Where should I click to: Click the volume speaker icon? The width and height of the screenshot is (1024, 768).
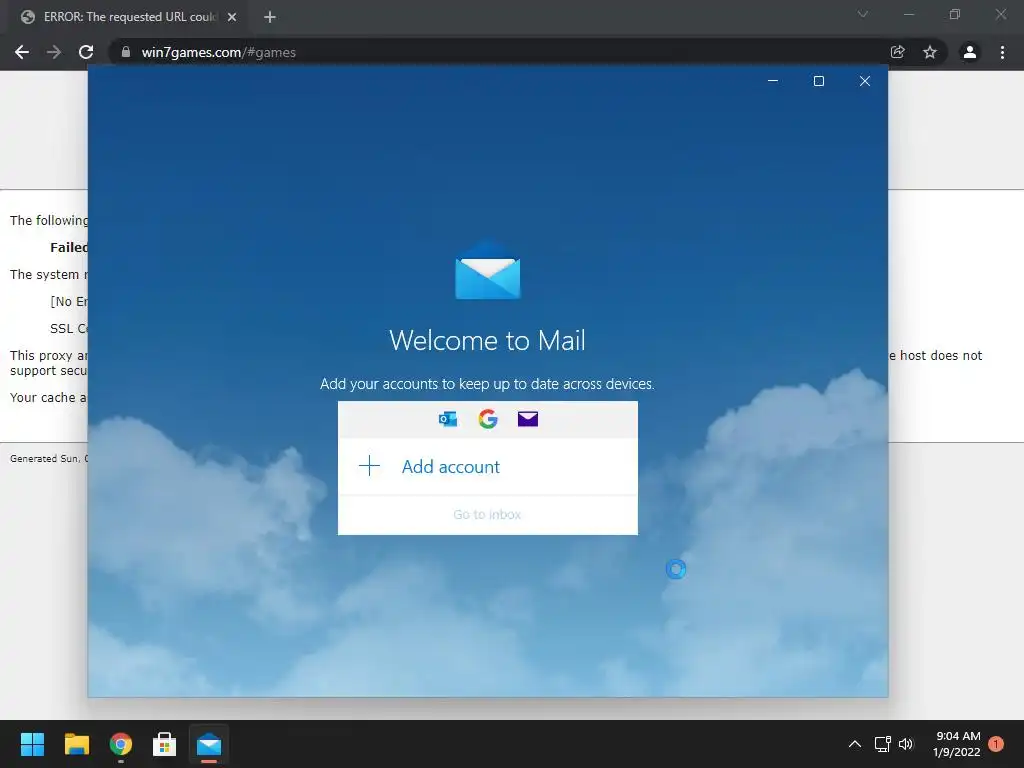[x=906, y=744]
